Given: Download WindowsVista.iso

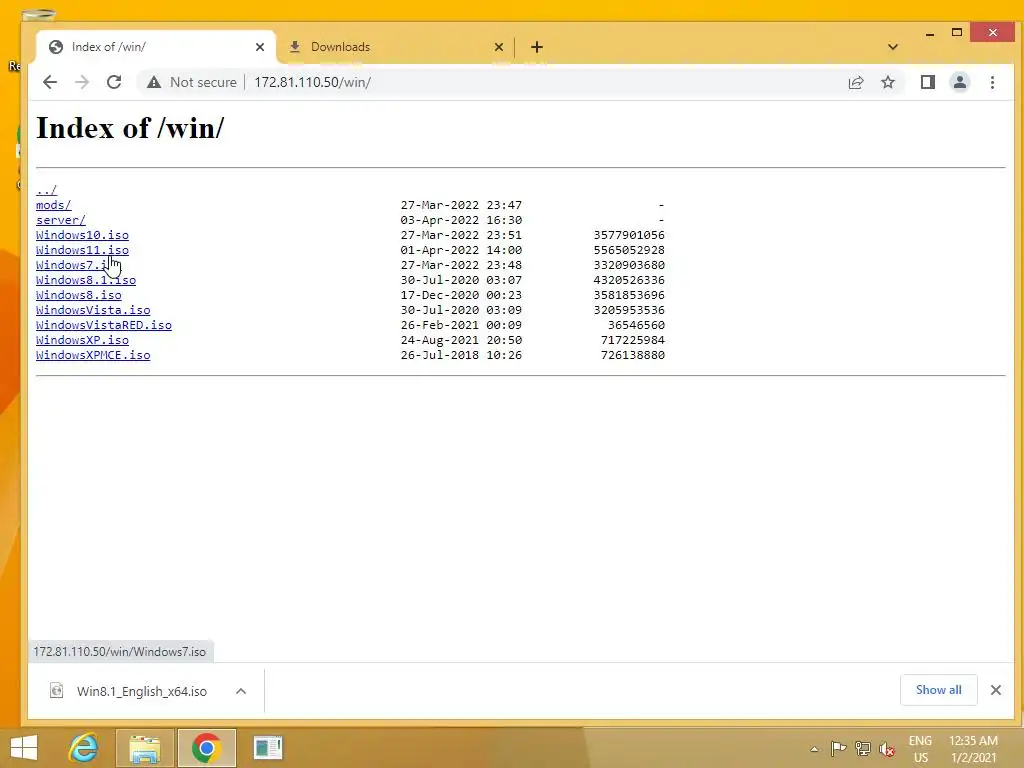Looking at the screenshot, I should [x=93, y=310].
